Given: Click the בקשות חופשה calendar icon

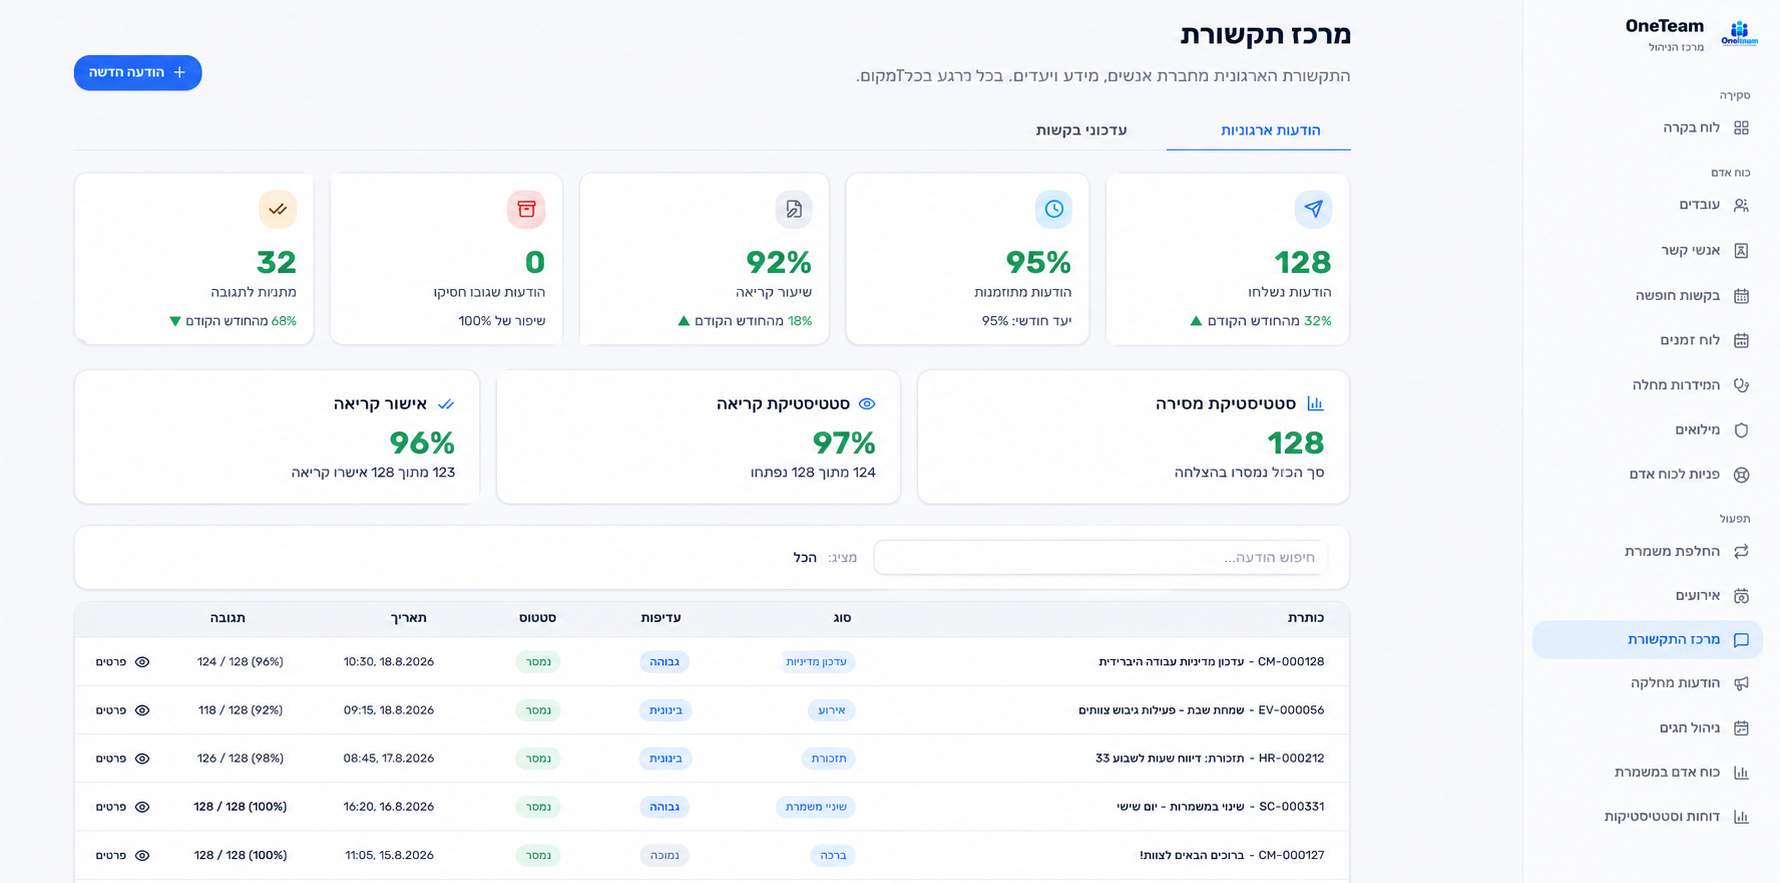Looking at the screenshot, I should pos(1741,295).
